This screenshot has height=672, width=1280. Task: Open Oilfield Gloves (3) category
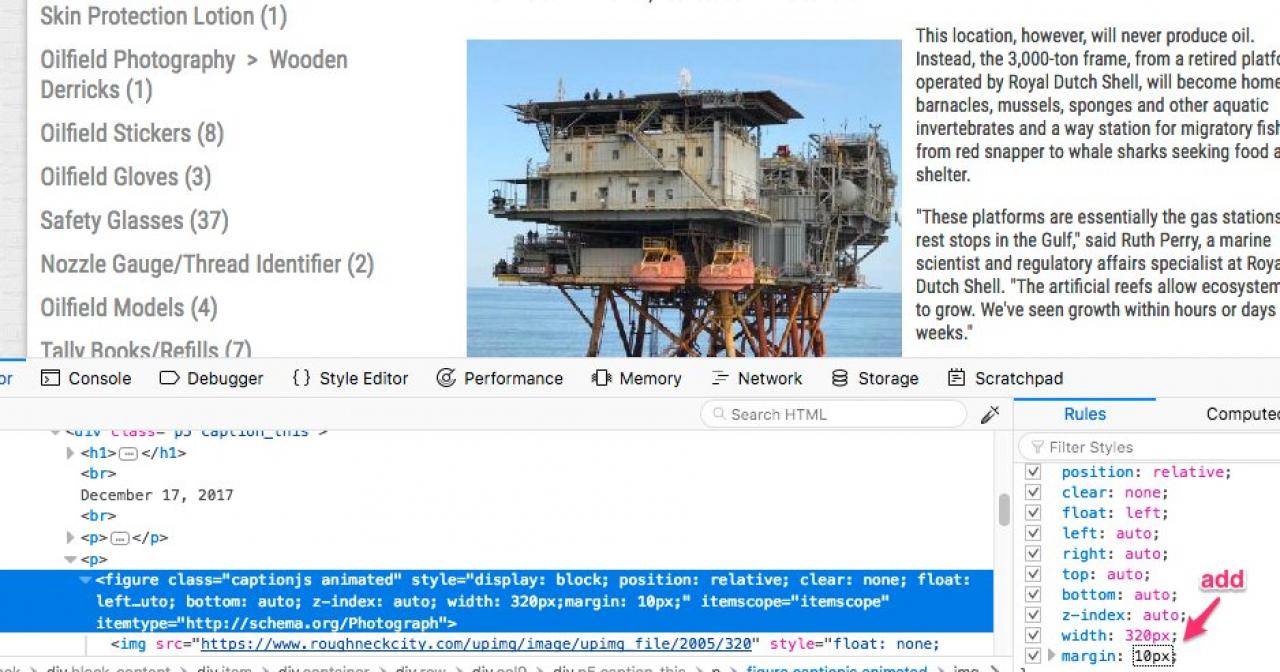125,177
